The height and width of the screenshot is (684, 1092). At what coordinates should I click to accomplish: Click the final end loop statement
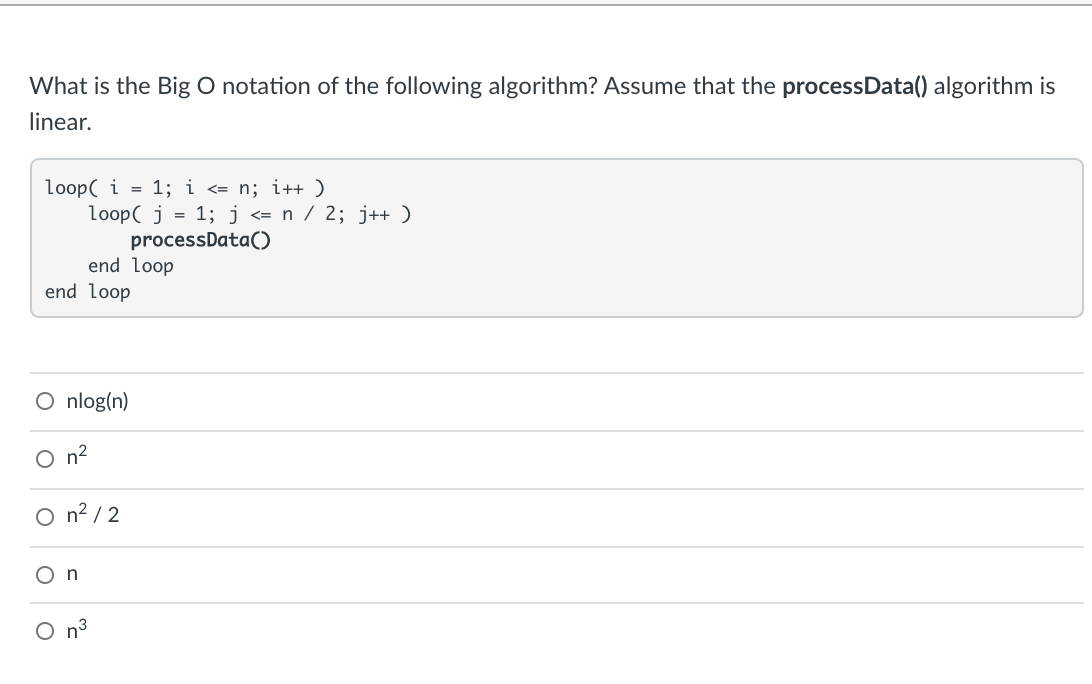87,291
